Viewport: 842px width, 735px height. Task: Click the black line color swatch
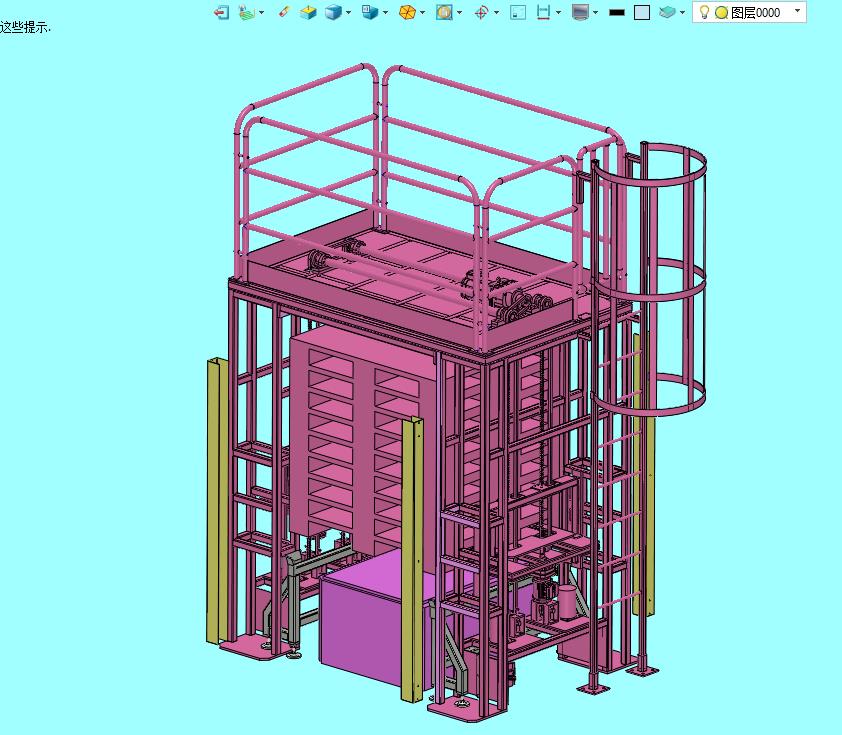coord(617,12)
